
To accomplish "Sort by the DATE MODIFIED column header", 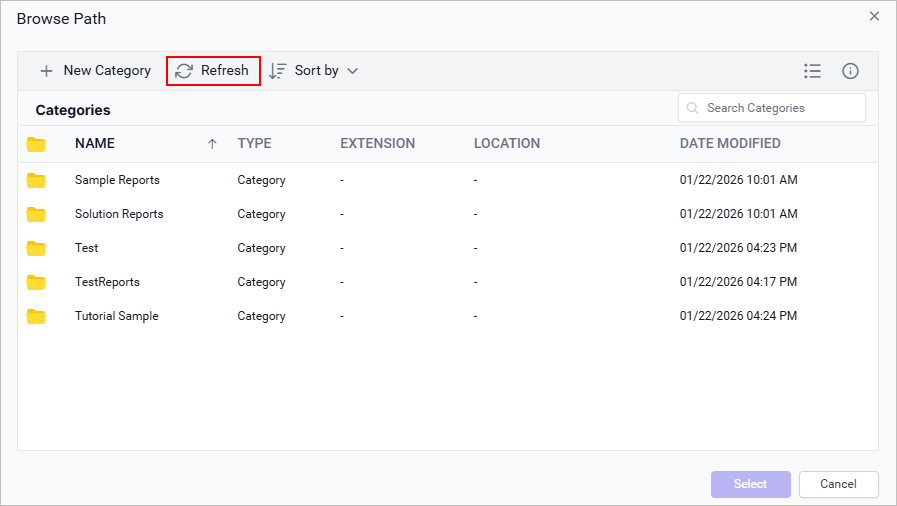I will tap(730, 144).
